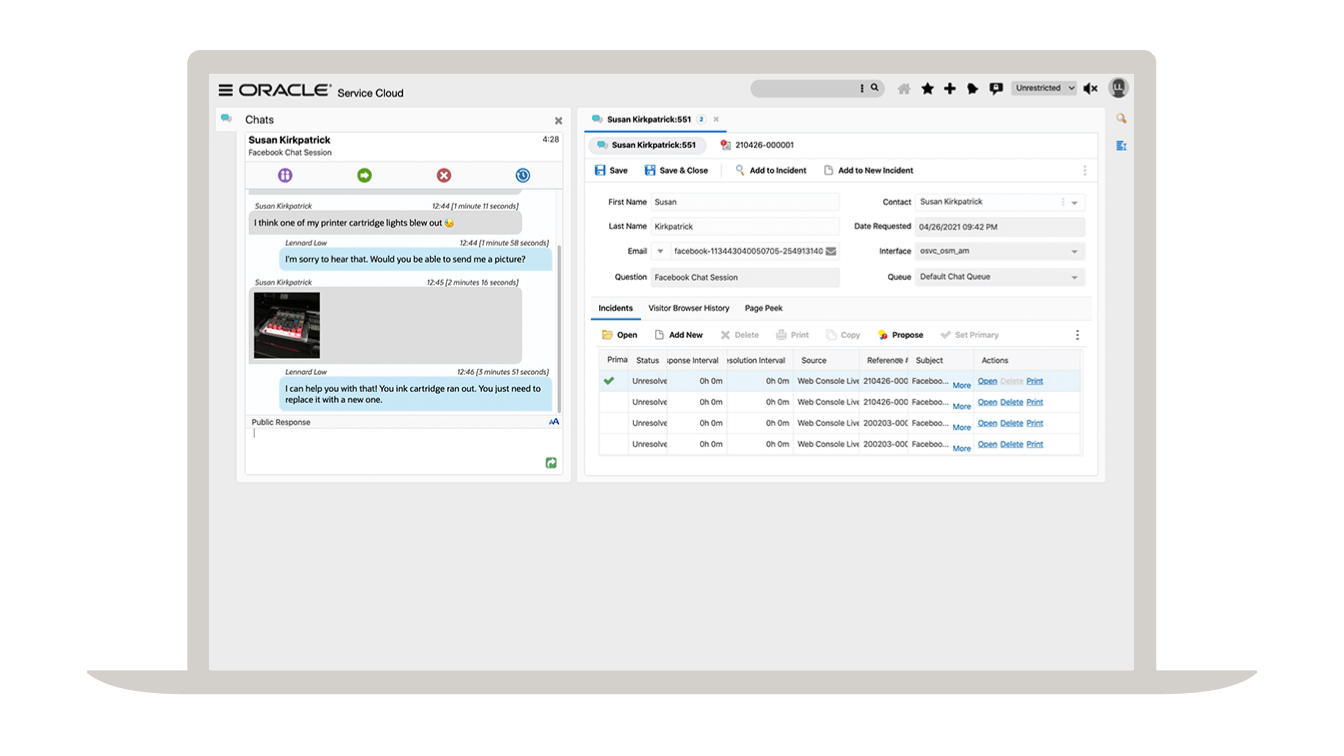Screen dimensions: 1344x756
Task: Click the green primary checkmark in first incident row
Action: coord(608,381)
